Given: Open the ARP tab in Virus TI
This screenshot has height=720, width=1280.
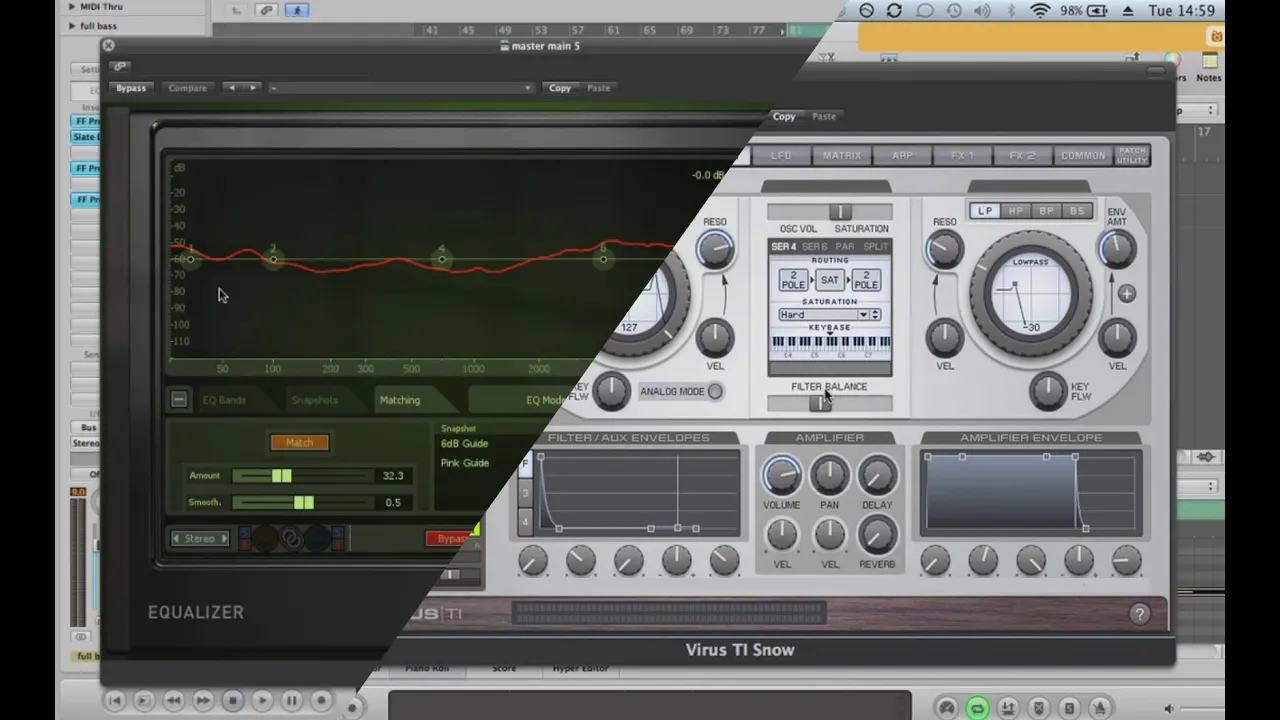Looking at the screenshot, I should (x=902, y=156).
